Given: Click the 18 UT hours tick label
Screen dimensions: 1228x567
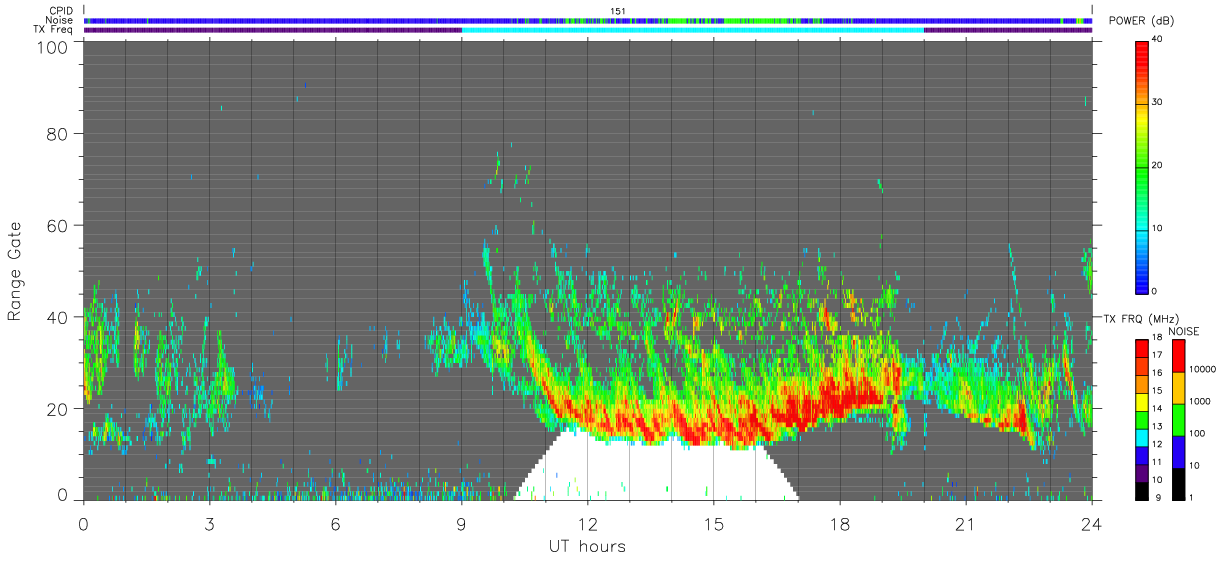Looking at the screenshot, I should [840, 525].
